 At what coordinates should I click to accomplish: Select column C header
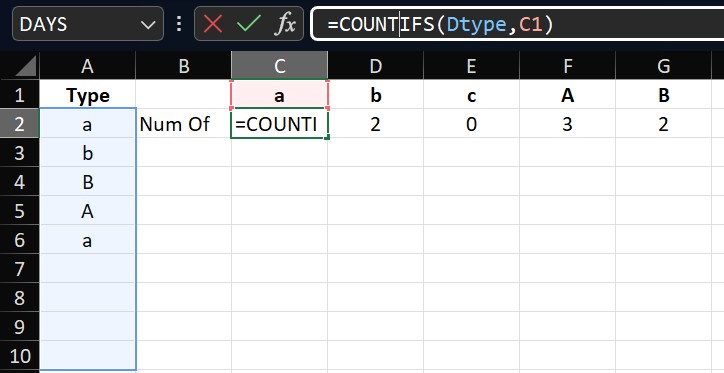[x=279, y=66]
